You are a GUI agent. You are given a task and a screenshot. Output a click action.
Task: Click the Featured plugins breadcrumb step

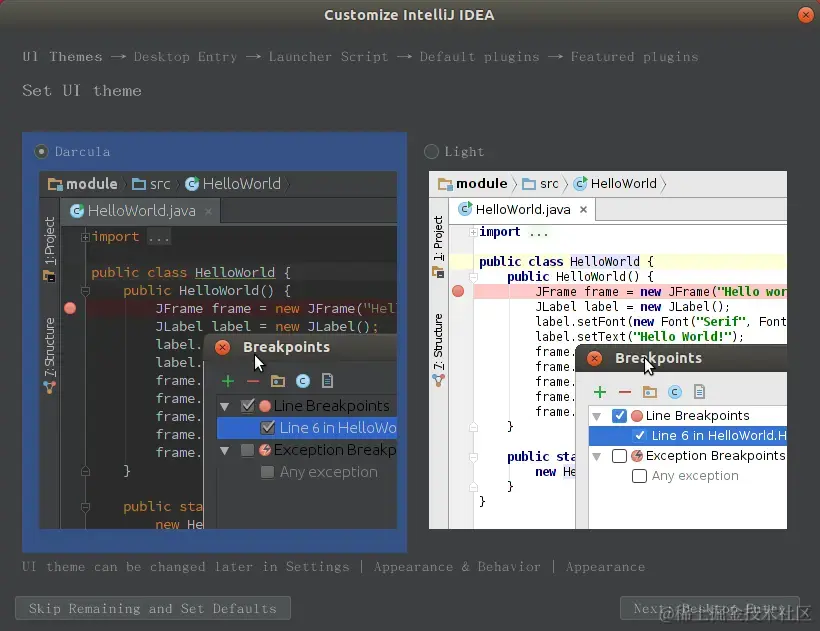634,56
